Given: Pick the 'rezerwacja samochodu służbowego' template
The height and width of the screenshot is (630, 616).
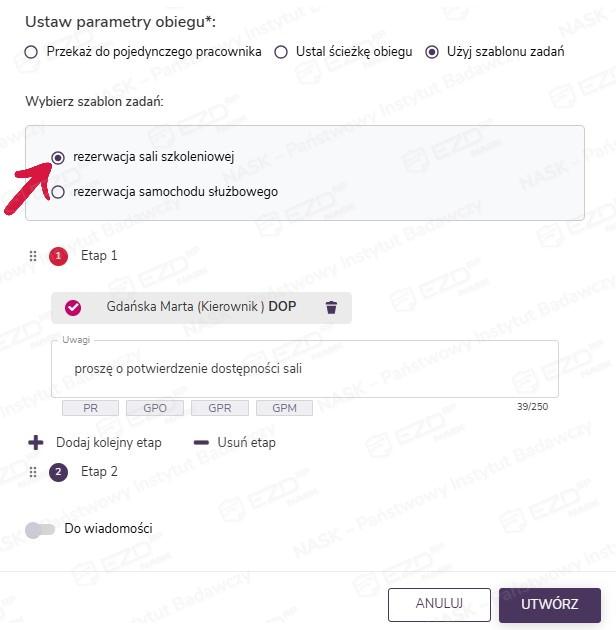Looking at the screenshot, I should [58, 192].
